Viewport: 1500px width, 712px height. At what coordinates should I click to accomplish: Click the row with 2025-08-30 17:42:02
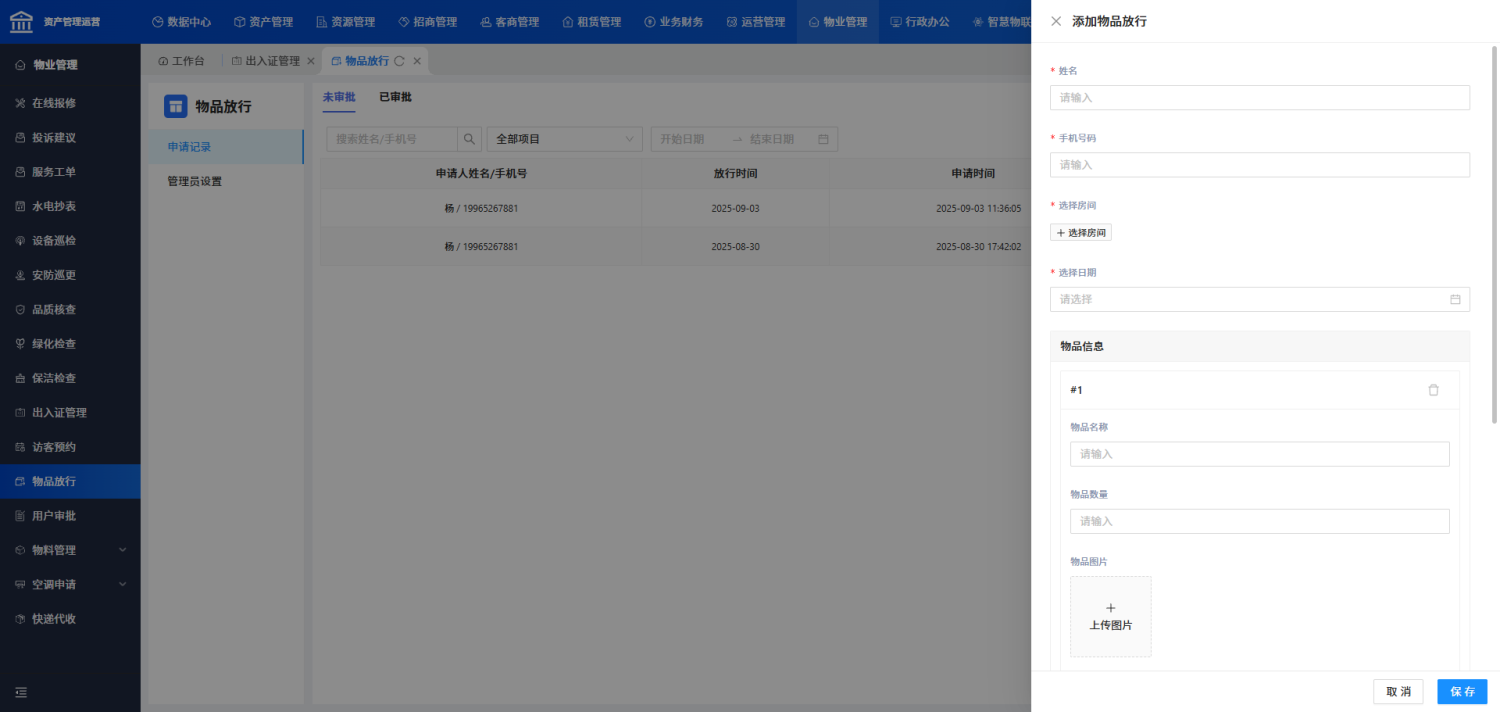pyautogui.click(x=675, y=246)
